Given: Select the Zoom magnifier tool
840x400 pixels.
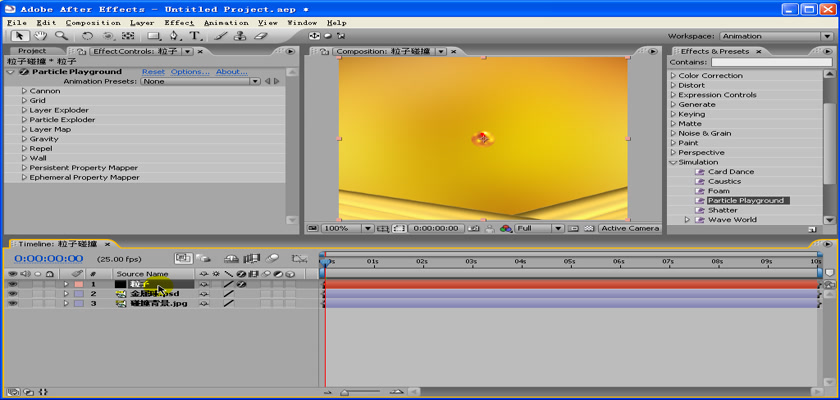Looking at the screenshot, I should [62, 36].
